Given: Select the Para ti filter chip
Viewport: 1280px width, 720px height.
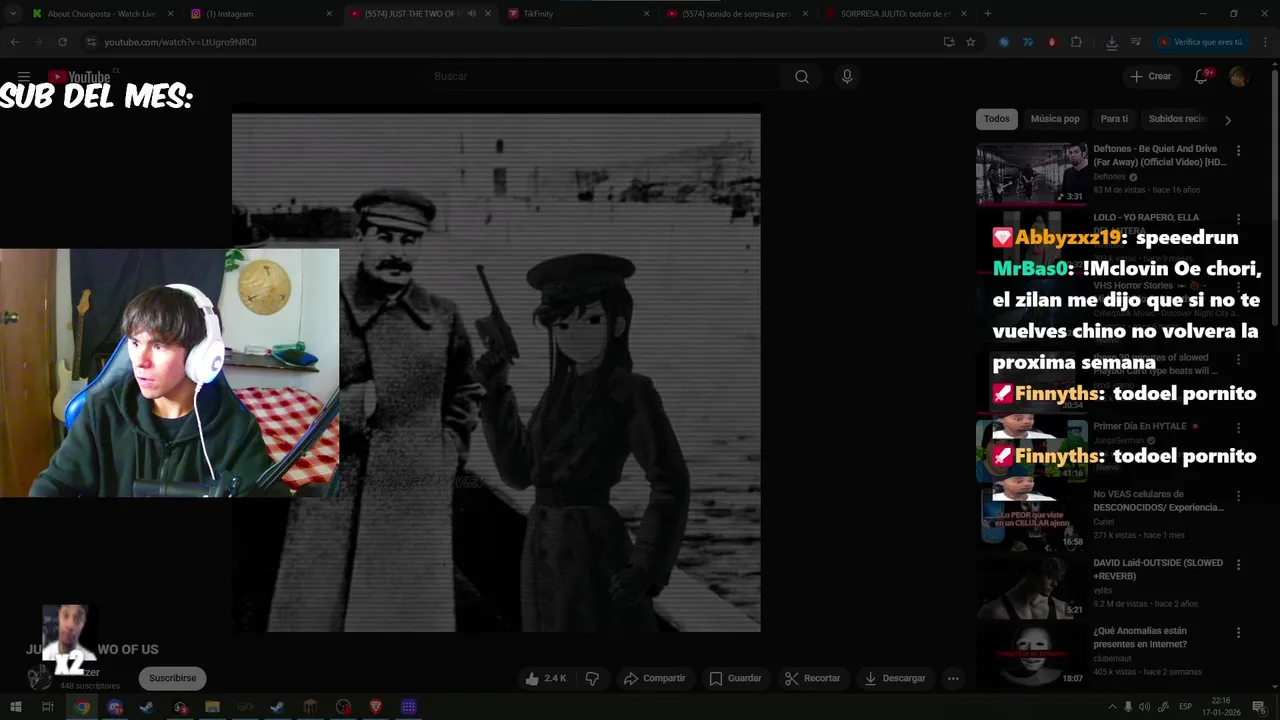Looking at the screenshot, I should point(1114,119).
